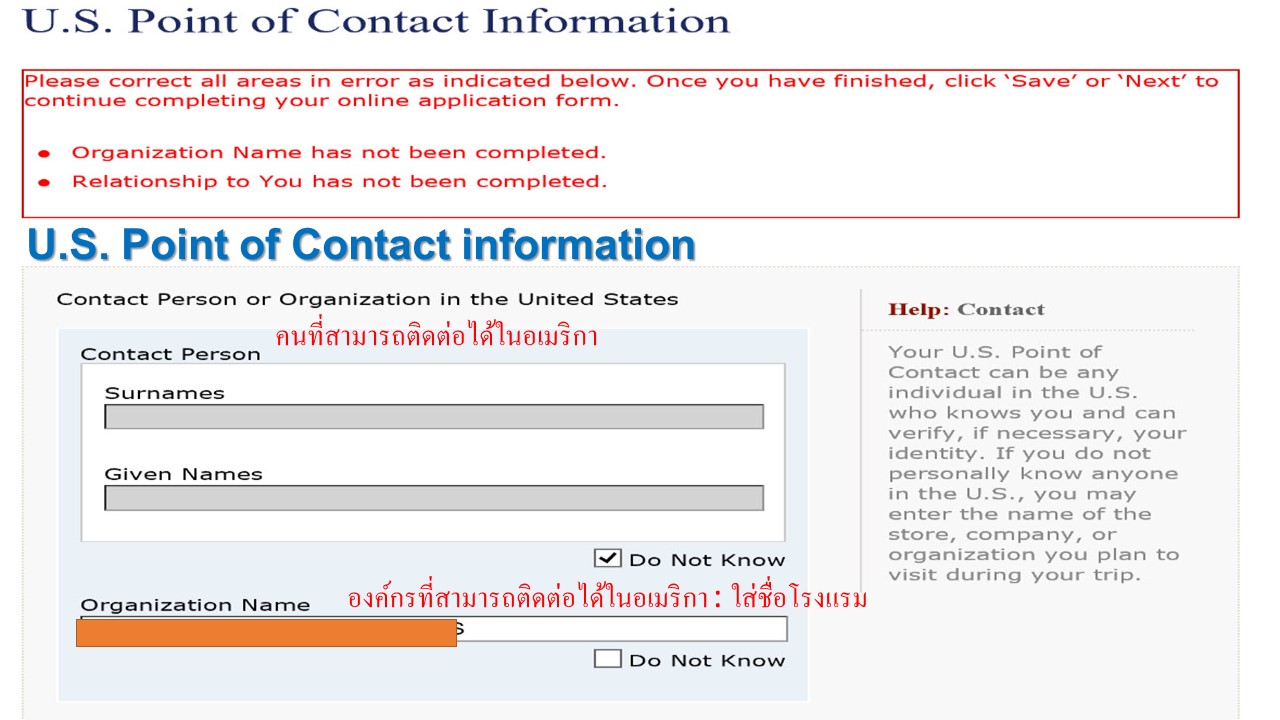Click the Given Names text field
This screenshot has width=1280, height=720.
[x=433, y=498]
